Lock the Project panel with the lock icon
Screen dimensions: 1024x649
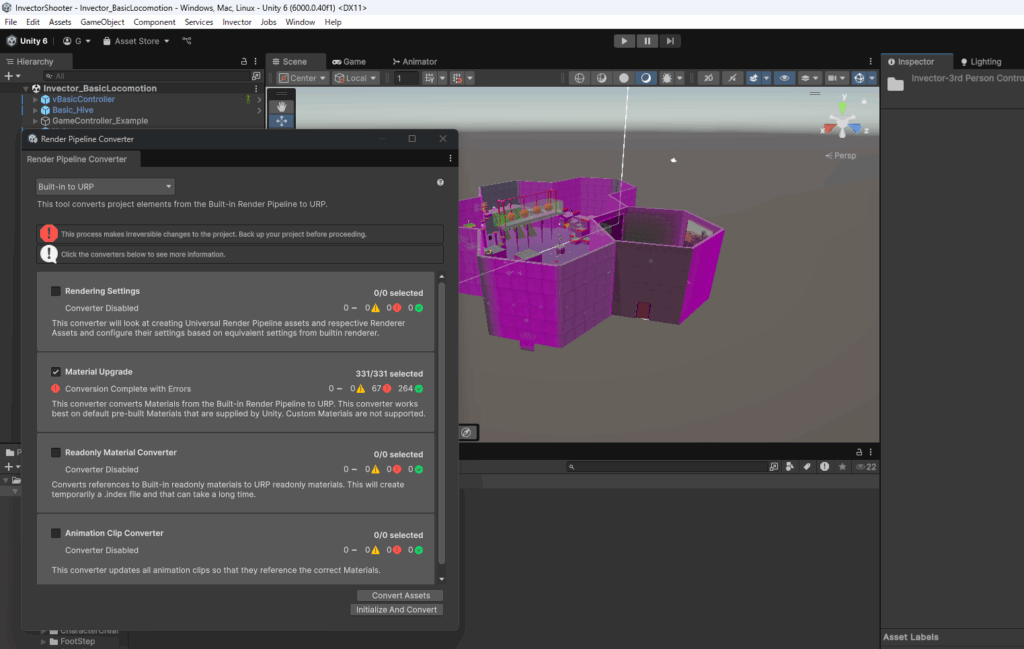859,452
